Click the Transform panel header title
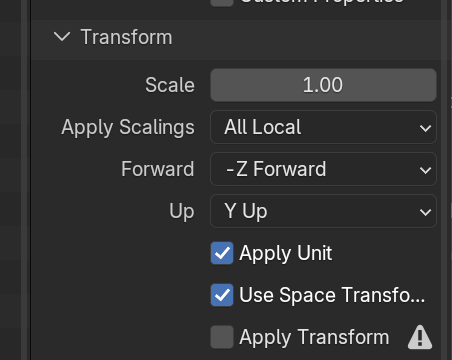Image resolution: width=452 pixels, height=360 pixels. point(126,37)
